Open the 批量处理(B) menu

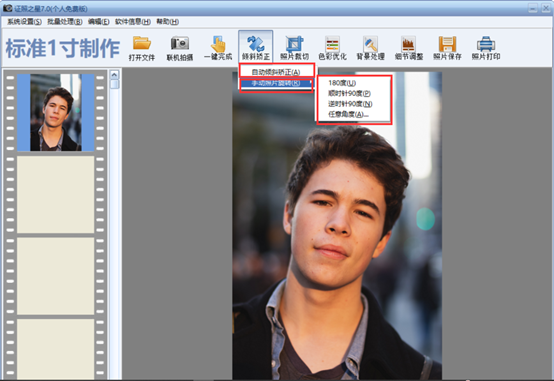(x=65, y=22)
